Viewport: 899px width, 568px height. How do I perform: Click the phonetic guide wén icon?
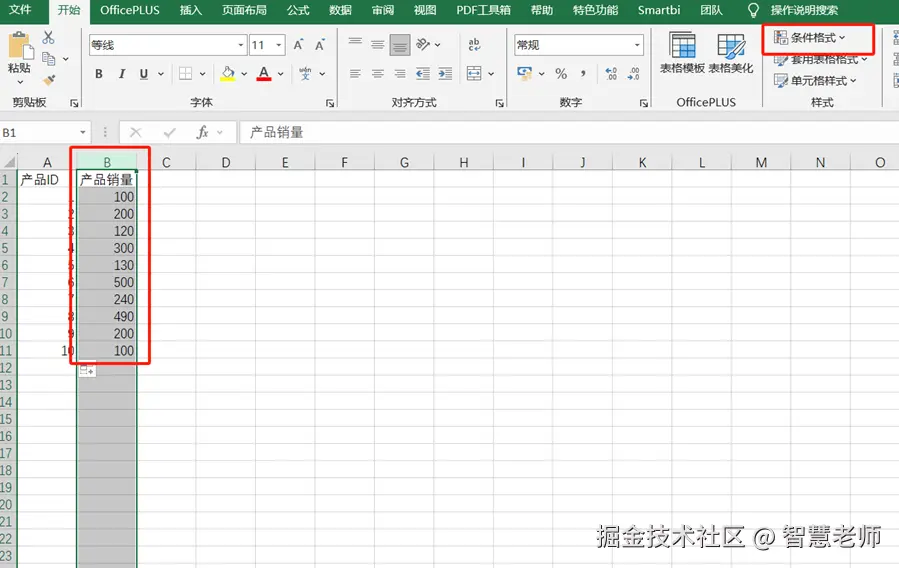pos(305,73)
